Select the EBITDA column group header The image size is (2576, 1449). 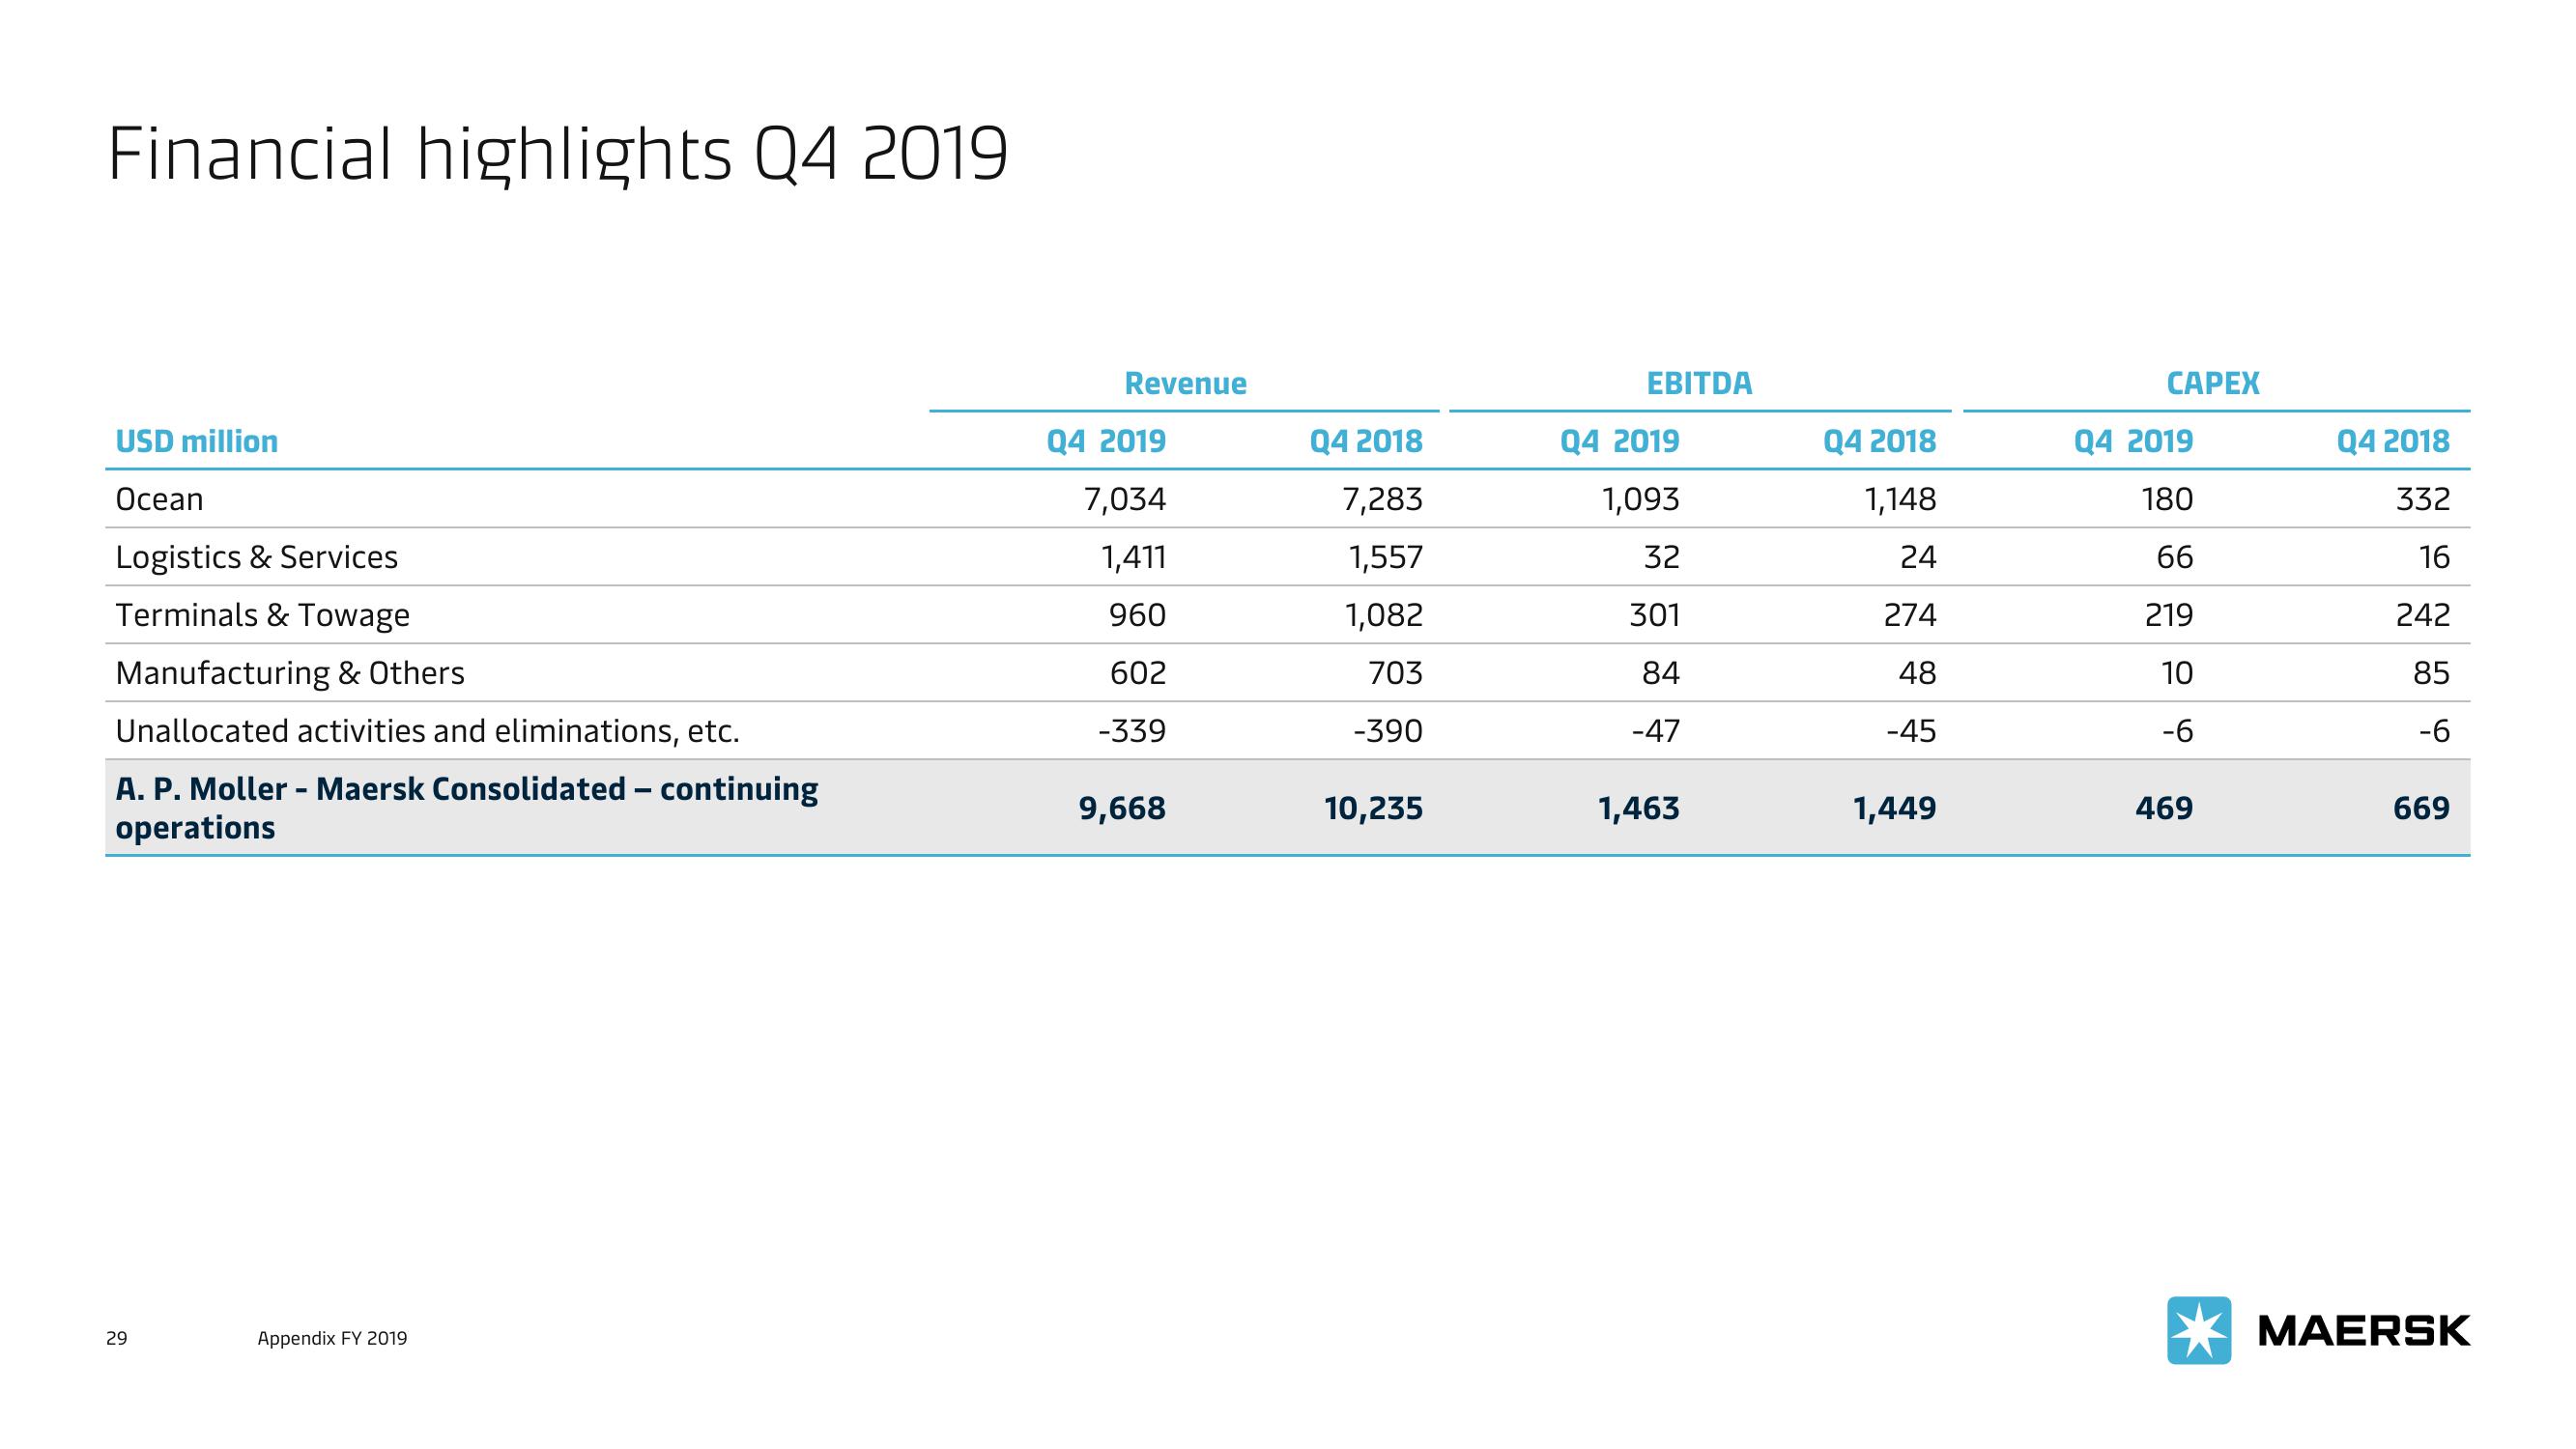pos(1699,383)
